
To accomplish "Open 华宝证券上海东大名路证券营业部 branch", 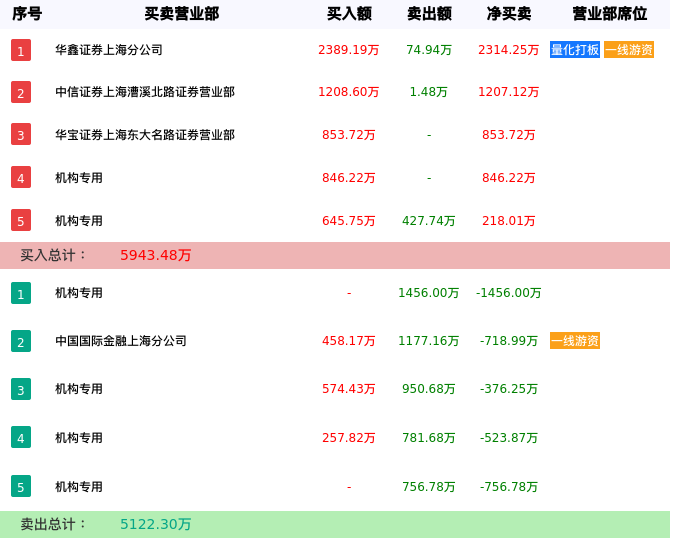I will [145, 135].
